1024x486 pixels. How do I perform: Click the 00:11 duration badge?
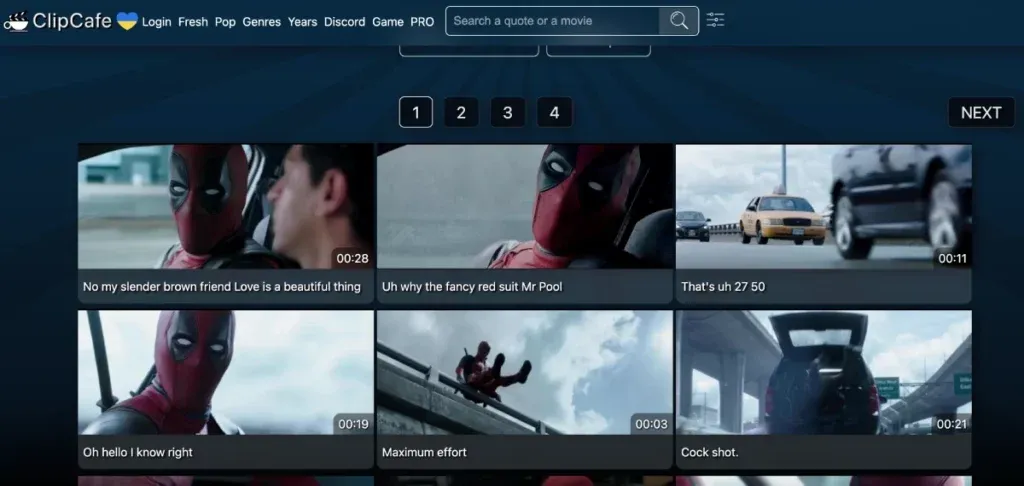pos(952,259)
